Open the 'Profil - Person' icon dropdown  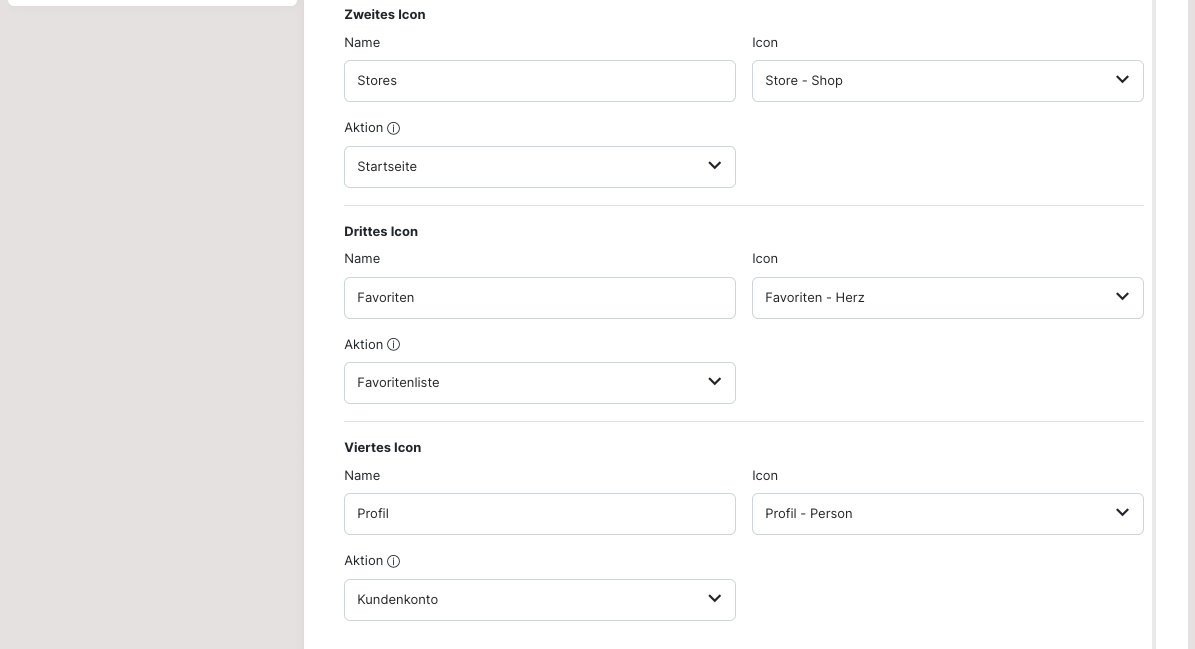click(947, 514)
